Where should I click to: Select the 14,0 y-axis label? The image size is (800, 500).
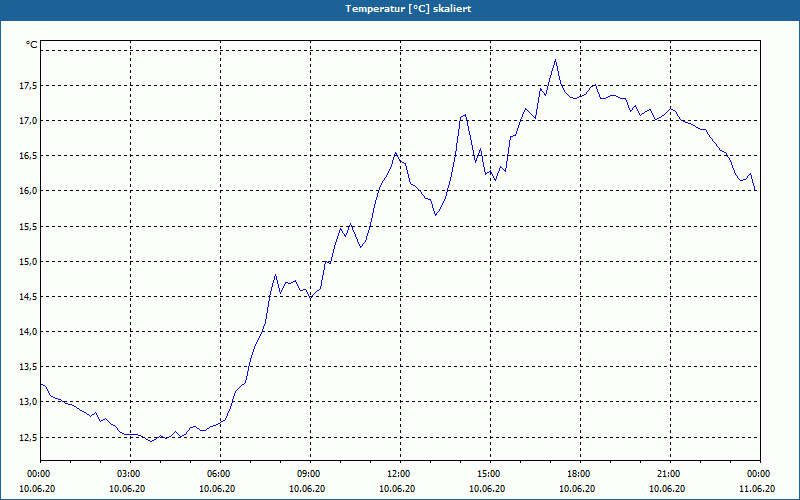(28, 332)
